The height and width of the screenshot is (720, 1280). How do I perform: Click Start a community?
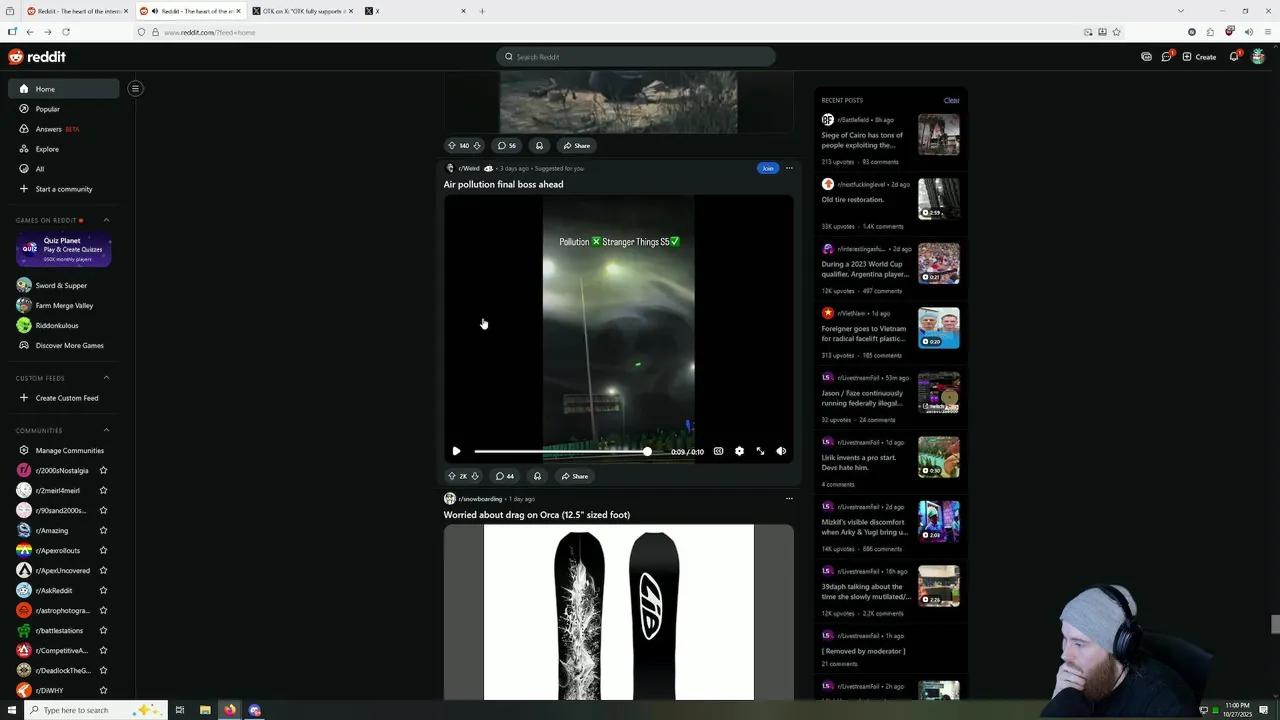pyautogui.click(x=64, y=189)
